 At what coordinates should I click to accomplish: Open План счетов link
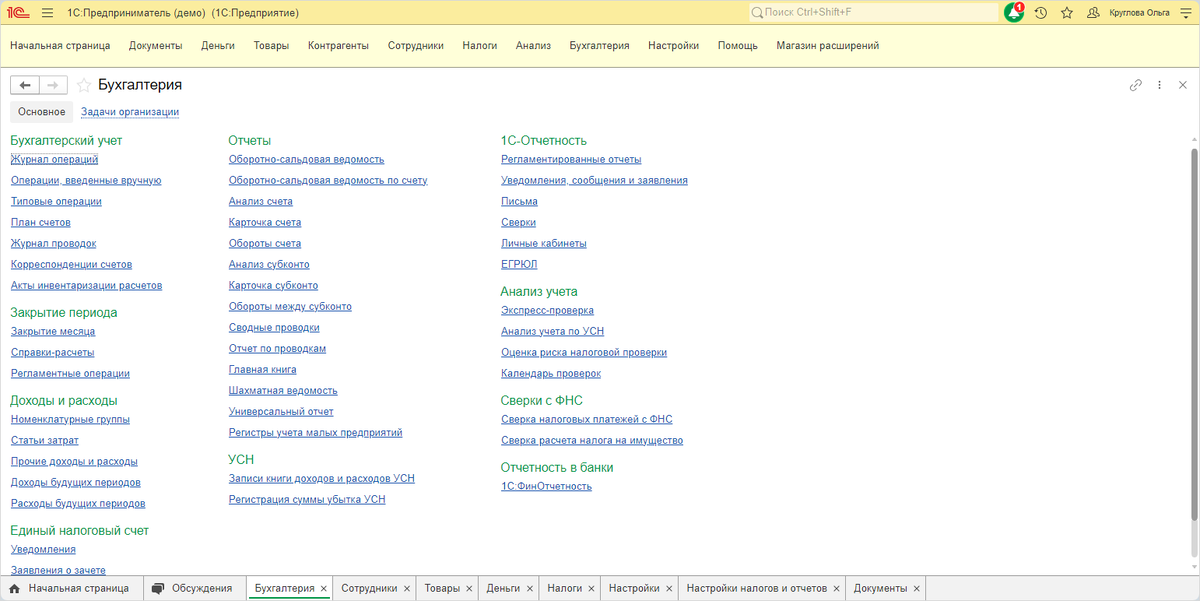point(41,222)
